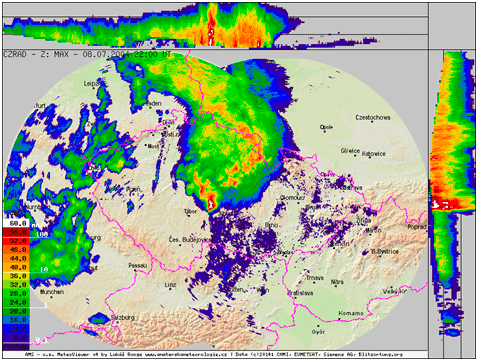
Task: Click the Most city label
Action: (x=153, y=146)
